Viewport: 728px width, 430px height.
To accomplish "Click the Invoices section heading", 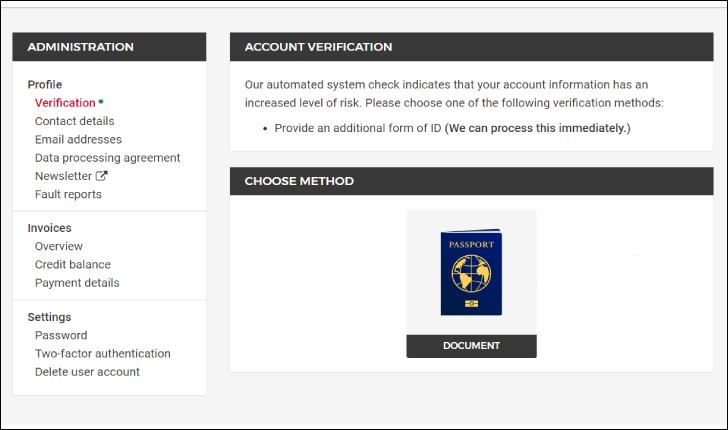I will click(49, 228).
